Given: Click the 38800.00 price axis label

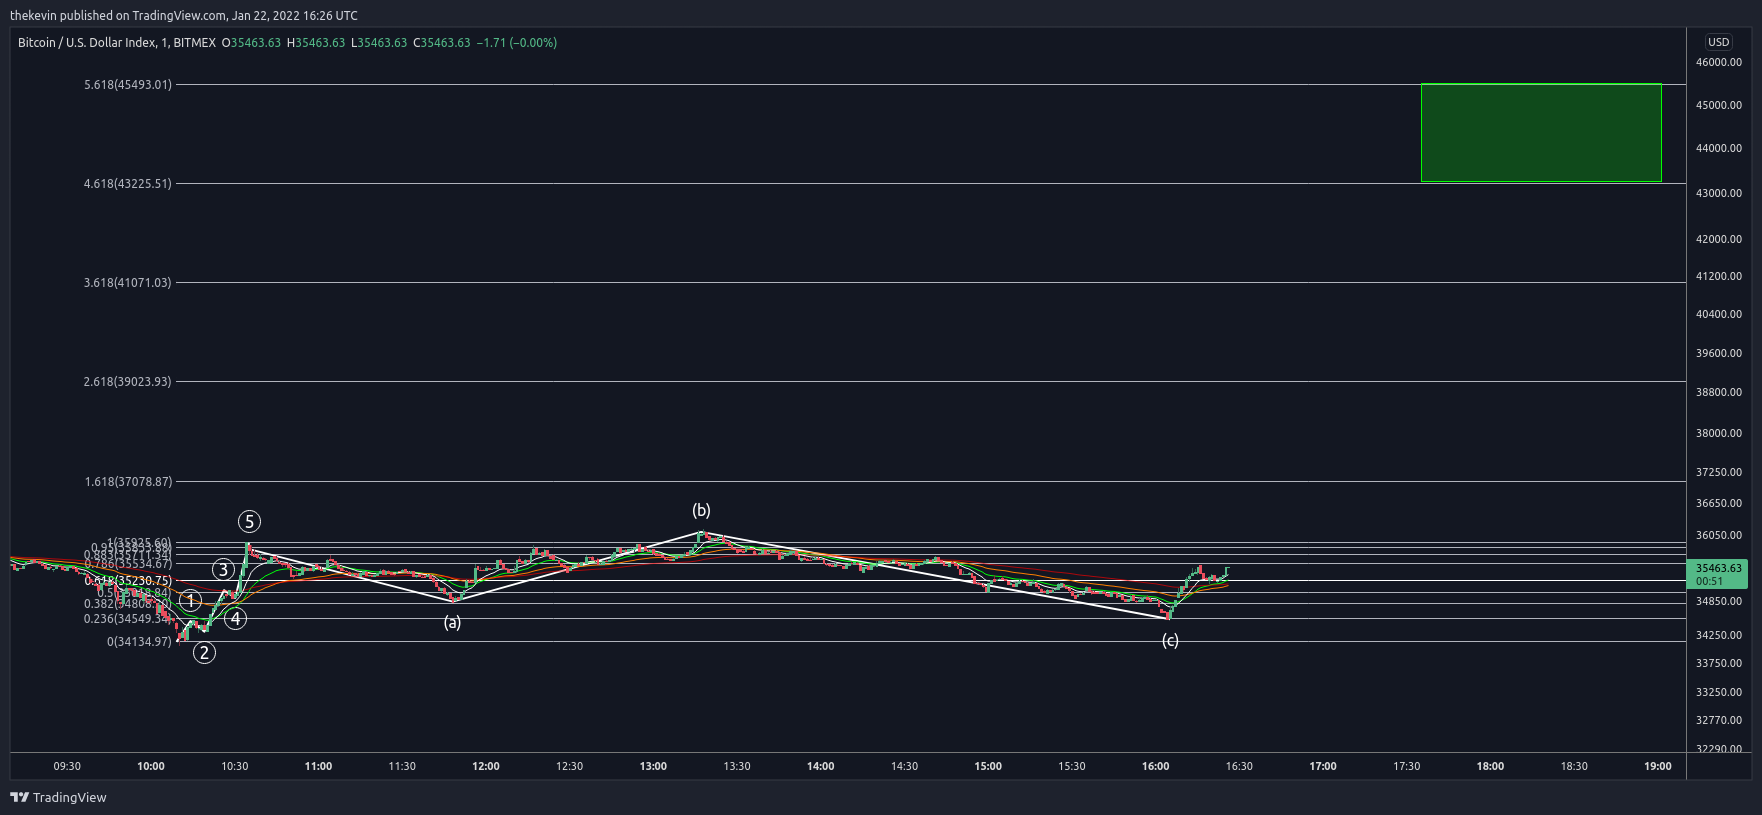Looking at the screenshot, I should [1719, 392].
